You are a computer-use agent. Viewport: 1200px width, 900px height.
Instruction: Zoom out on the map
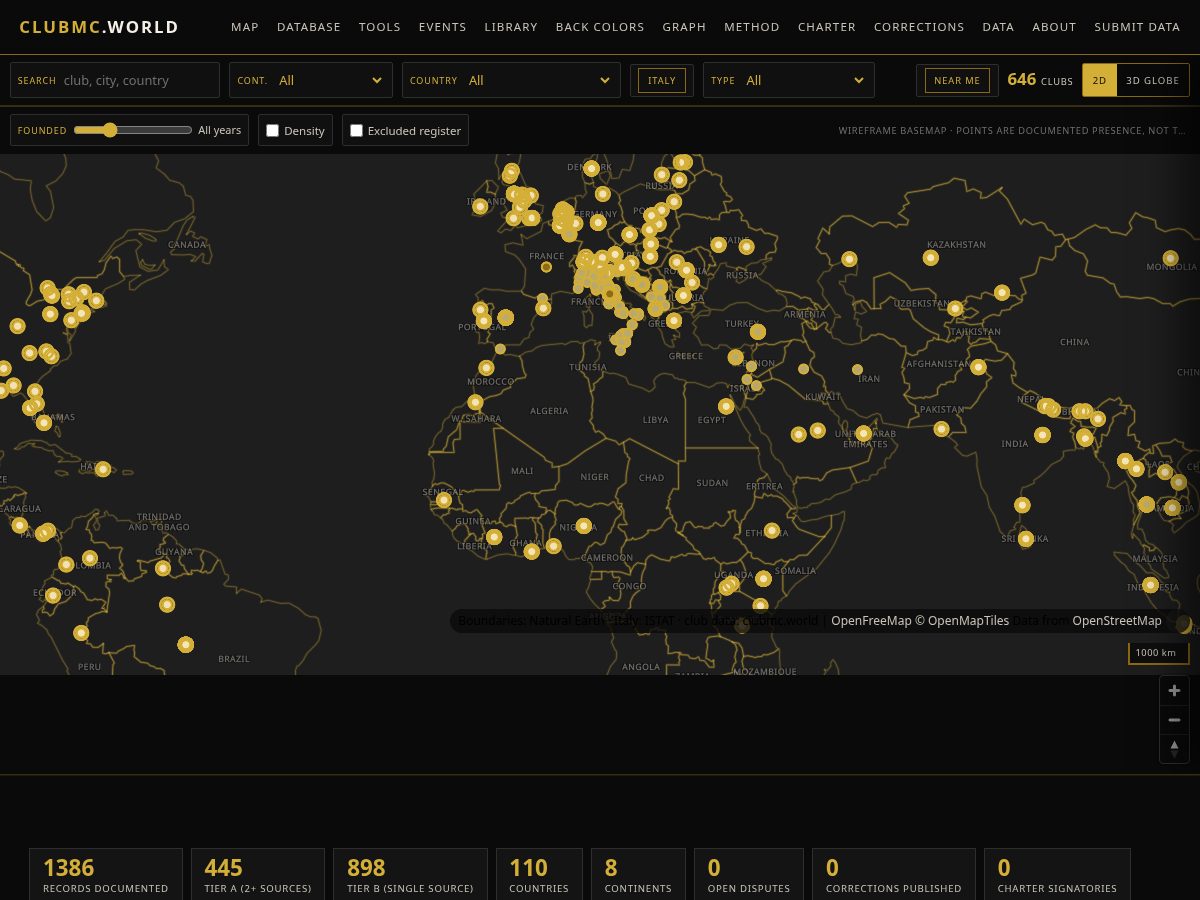1174,719
